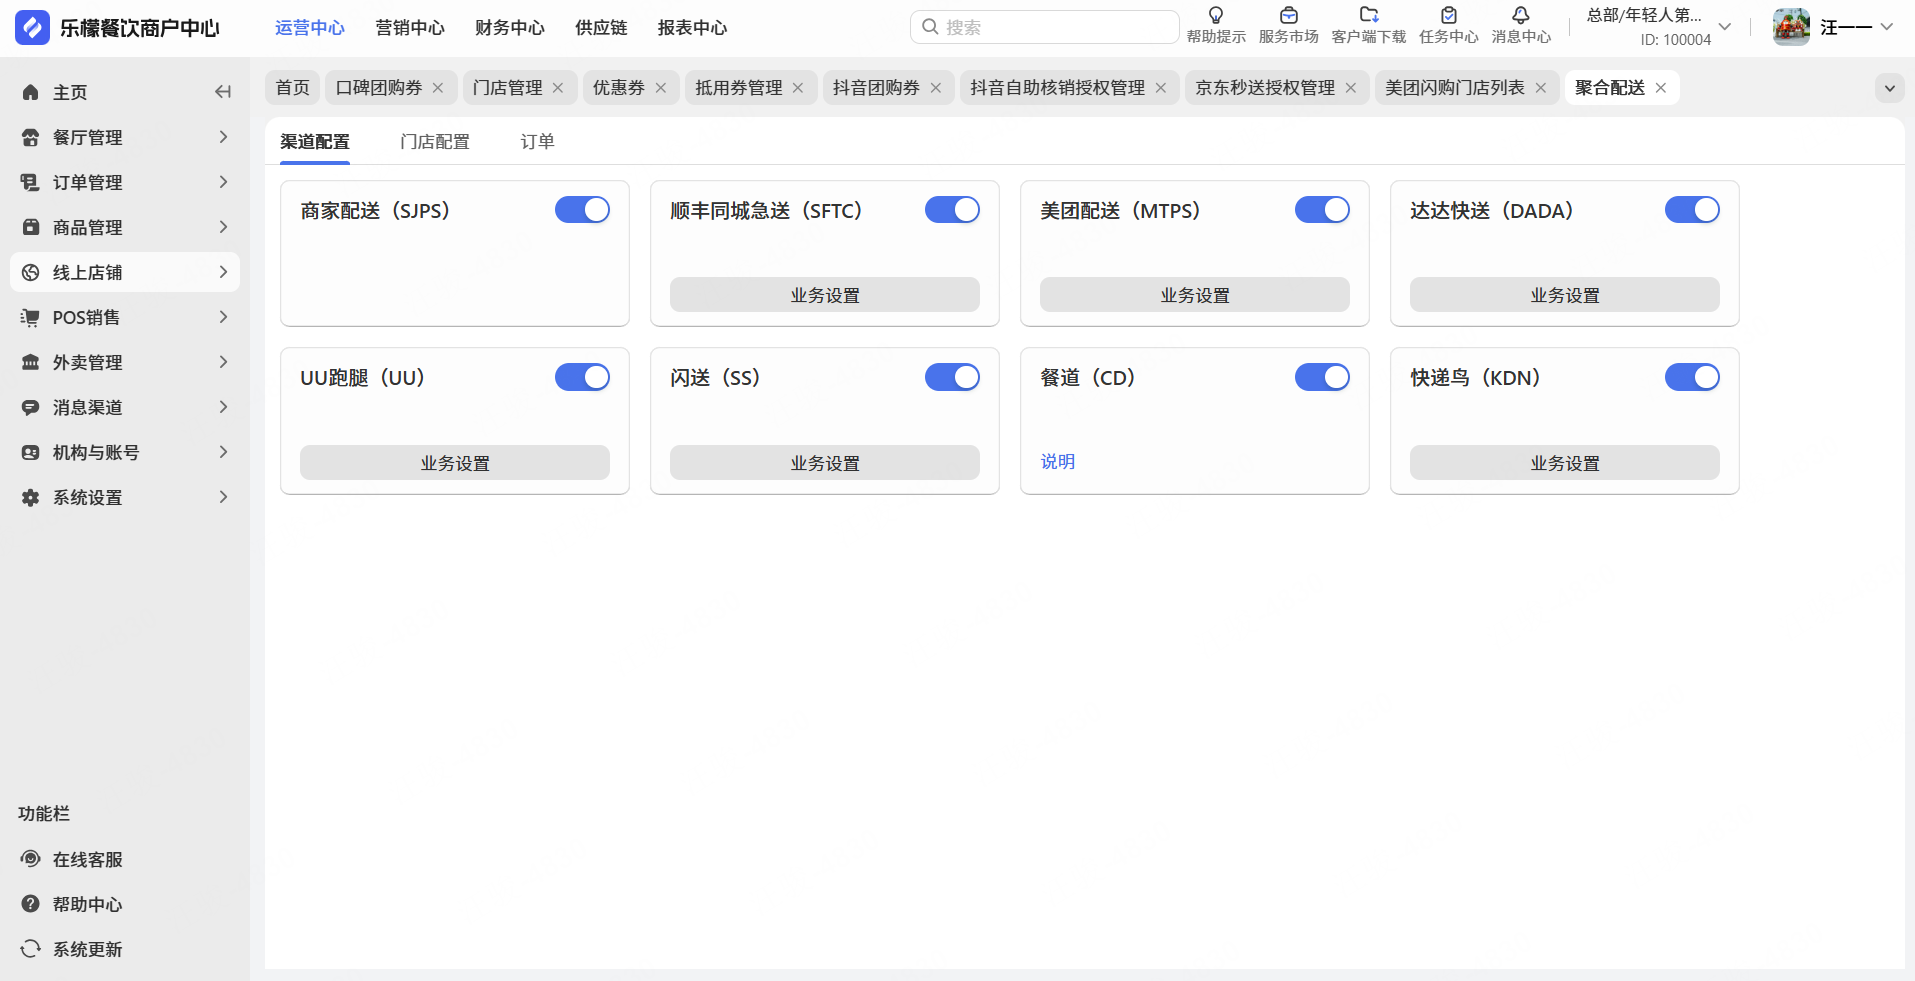Switch to the 门店配置 tab
Image resolution: width=1915 pixels, height=981 pixels.
pos(435,142)
